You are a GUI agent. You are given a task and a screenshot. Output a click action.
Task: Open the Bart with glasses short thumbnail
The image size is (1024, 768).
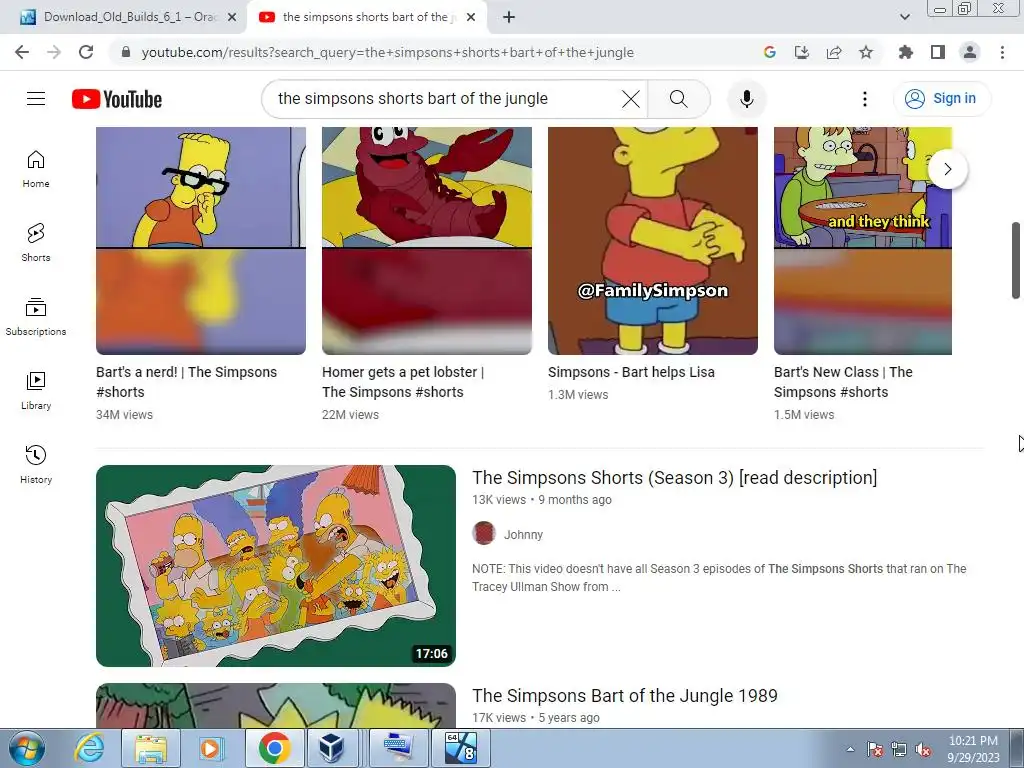(200, 241)
